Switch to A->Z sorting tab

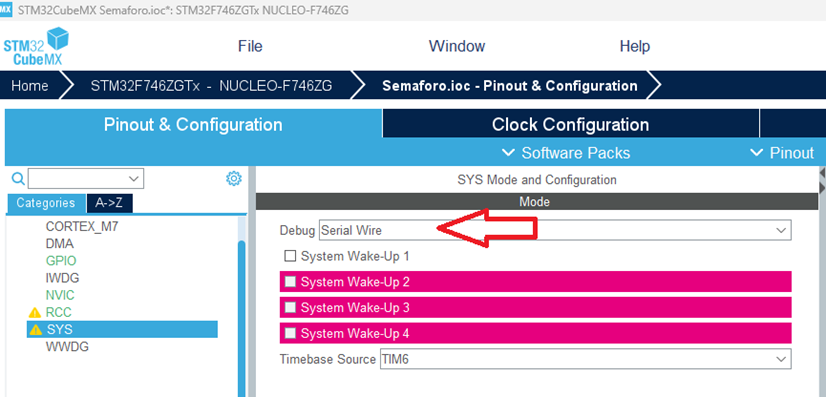[x=109, y=203]
